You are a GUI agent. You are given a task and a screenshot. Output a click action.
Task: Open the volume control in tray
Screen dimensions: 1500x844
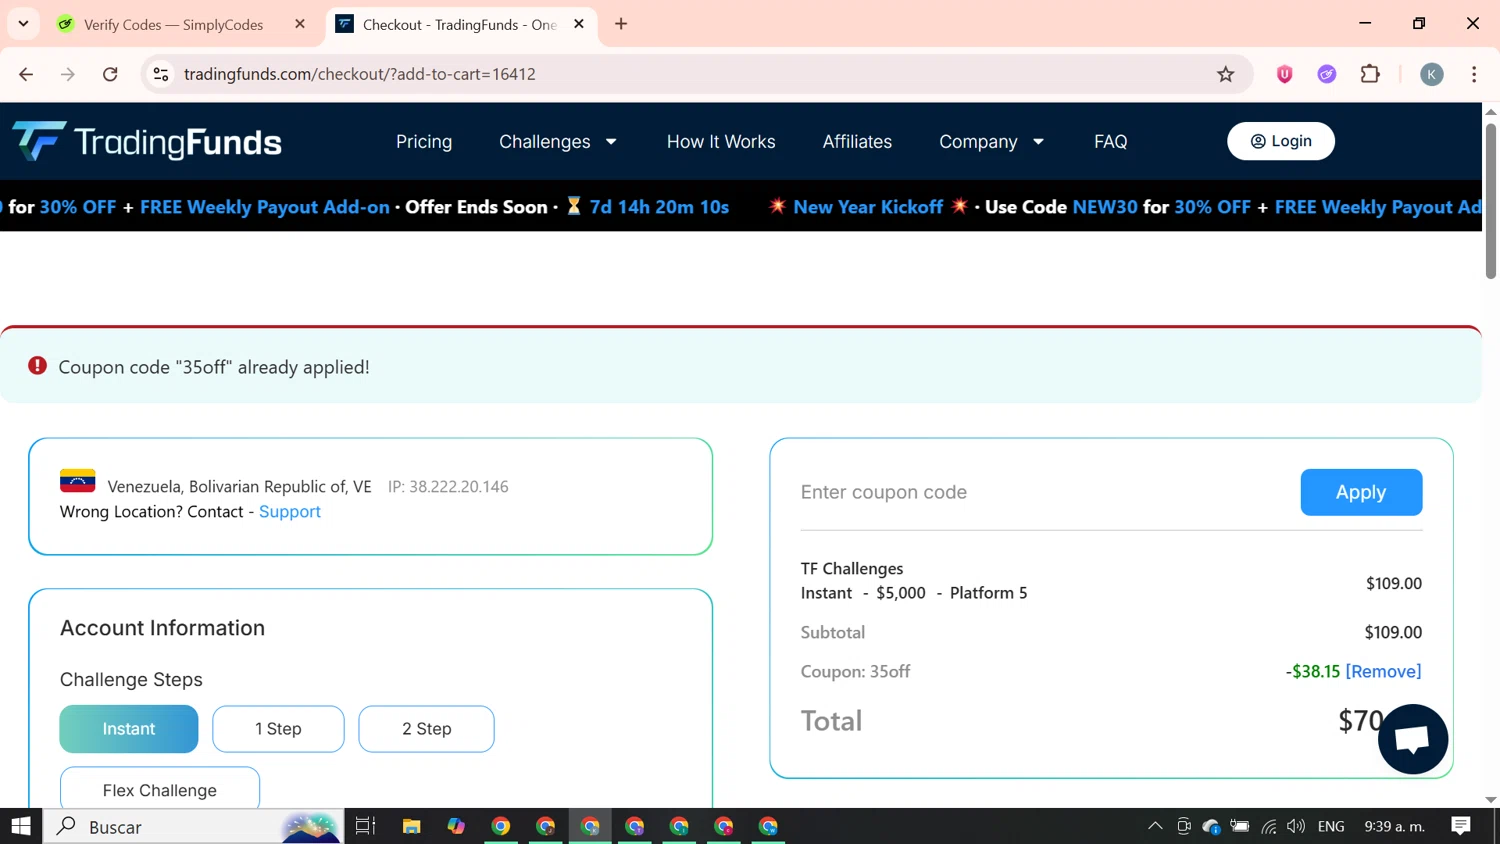(1296, 826)
